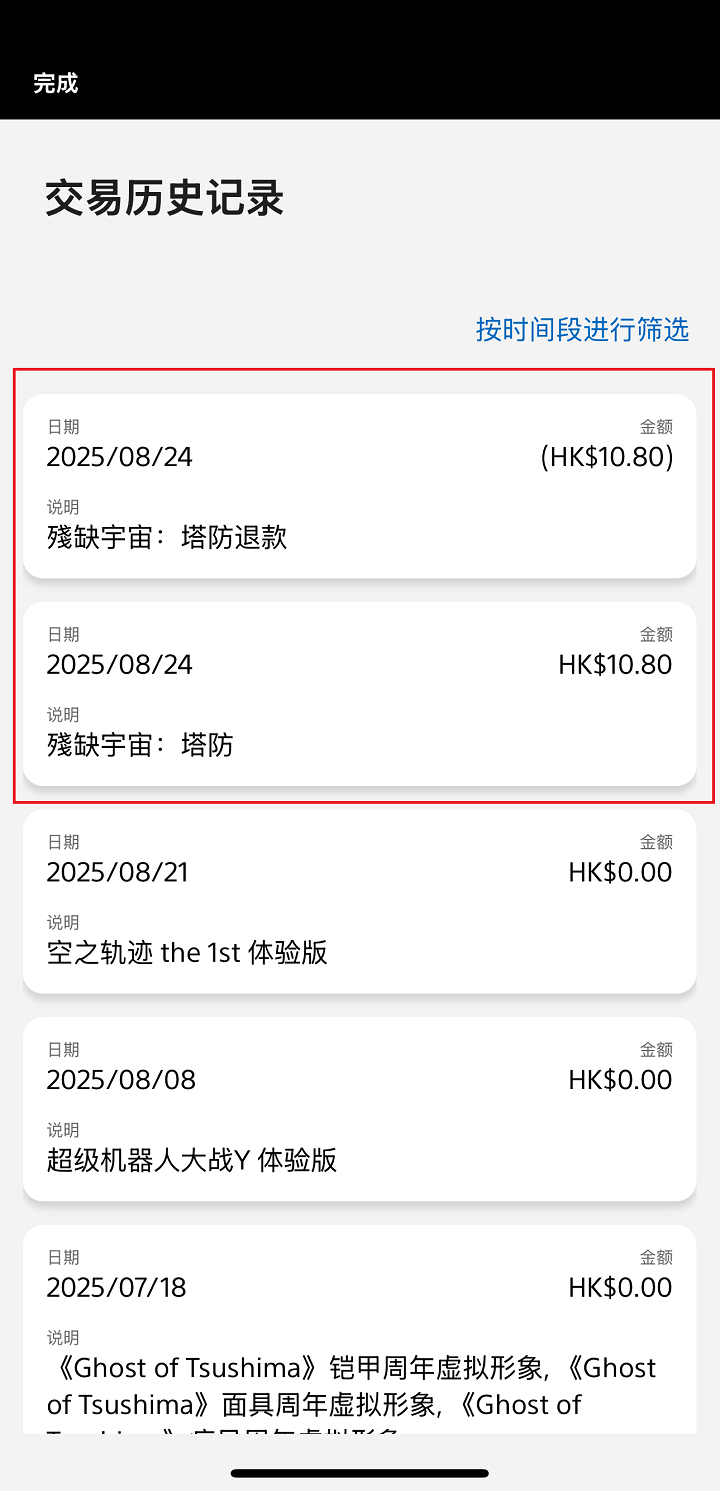Tap the 金额 label on the 塔防退款 card

656,427
